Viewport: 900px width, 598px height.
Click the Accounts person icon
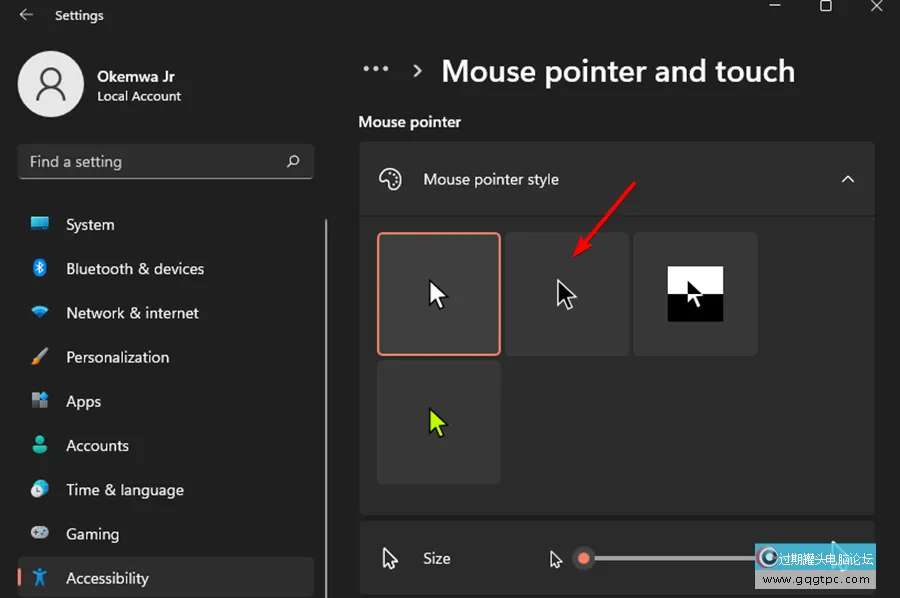[x=40, y=445]
